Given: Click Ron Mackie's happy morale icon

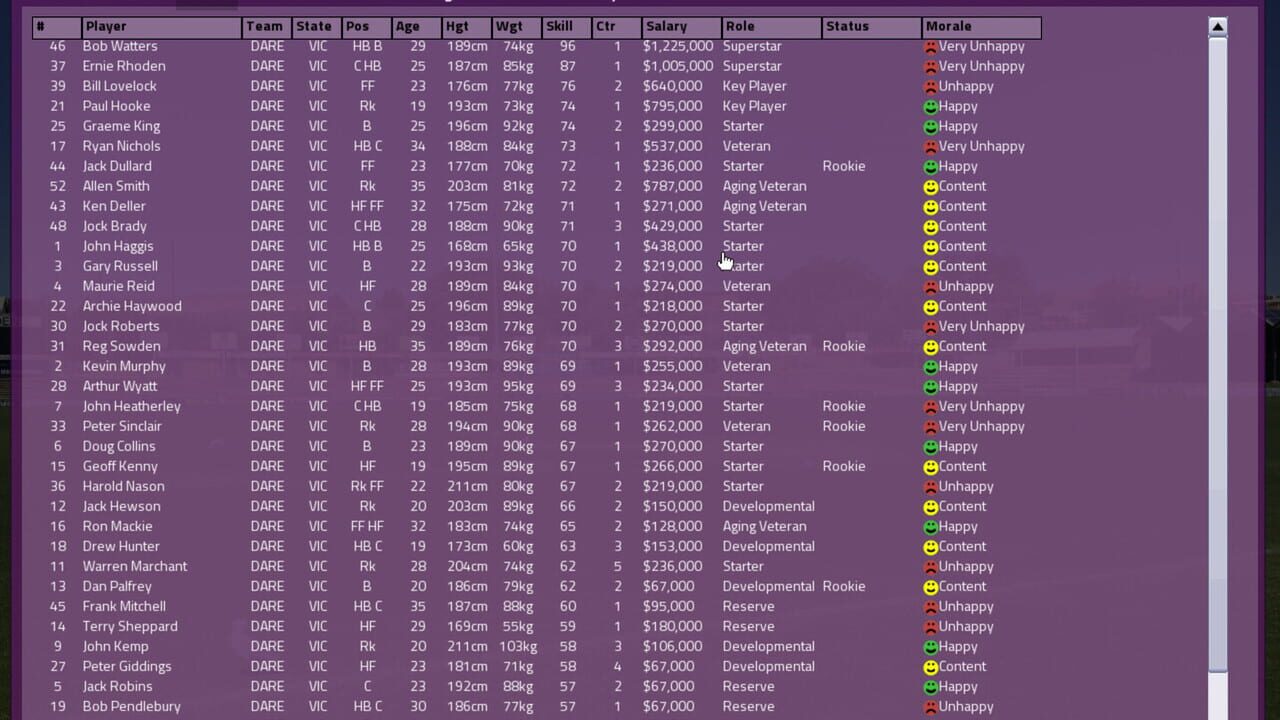Looking at the screenshot, I should pos(931,526).
